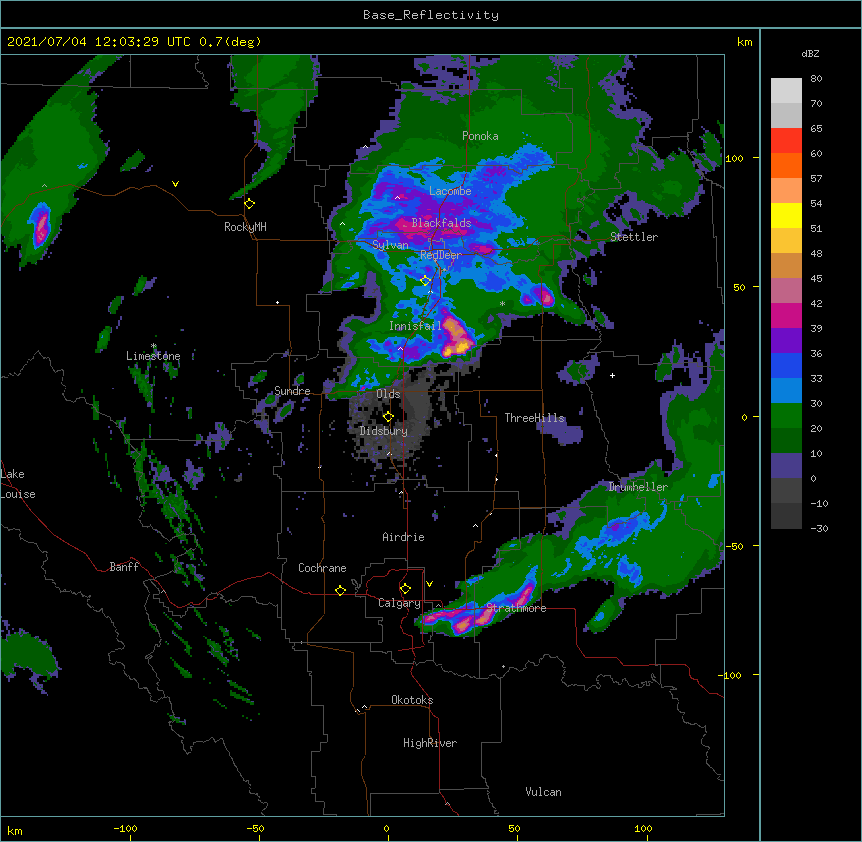Screen dimensions: 862x842
Task: Click the Drumheller label
Action: click(638, 487)
